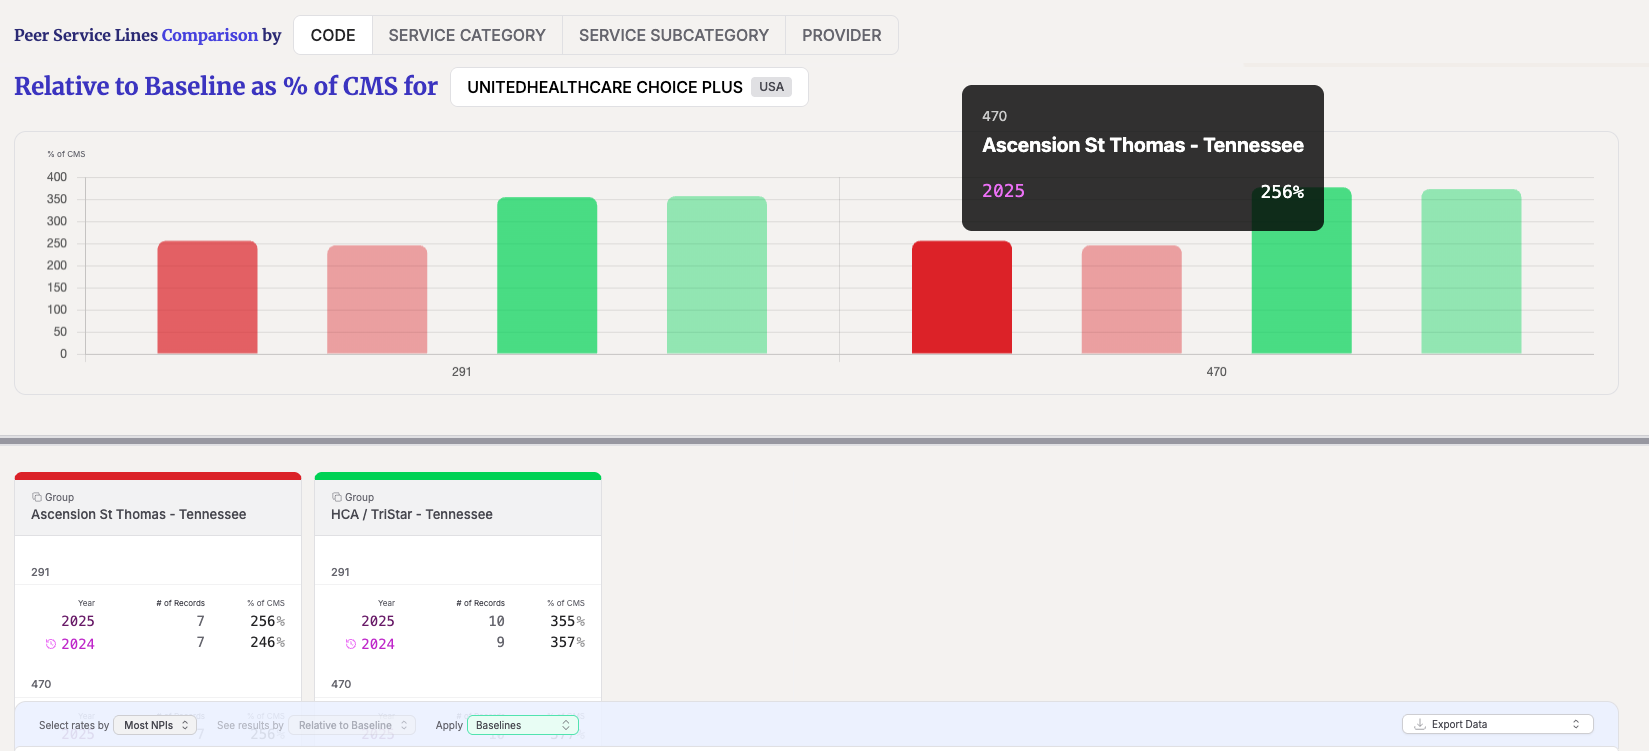Open the Export Data dropdown

(1497, 724)
